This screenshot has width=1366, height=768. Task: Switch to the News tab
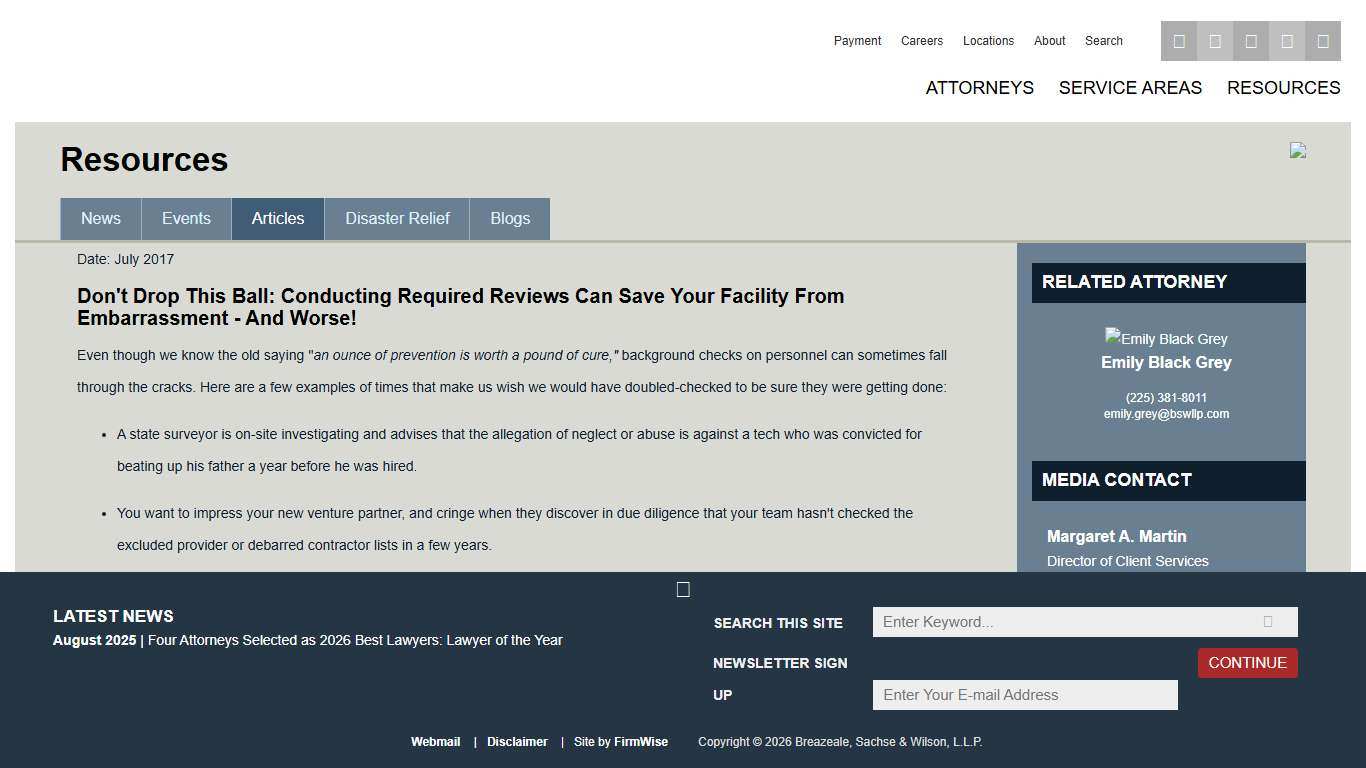(x=100, y=218)
